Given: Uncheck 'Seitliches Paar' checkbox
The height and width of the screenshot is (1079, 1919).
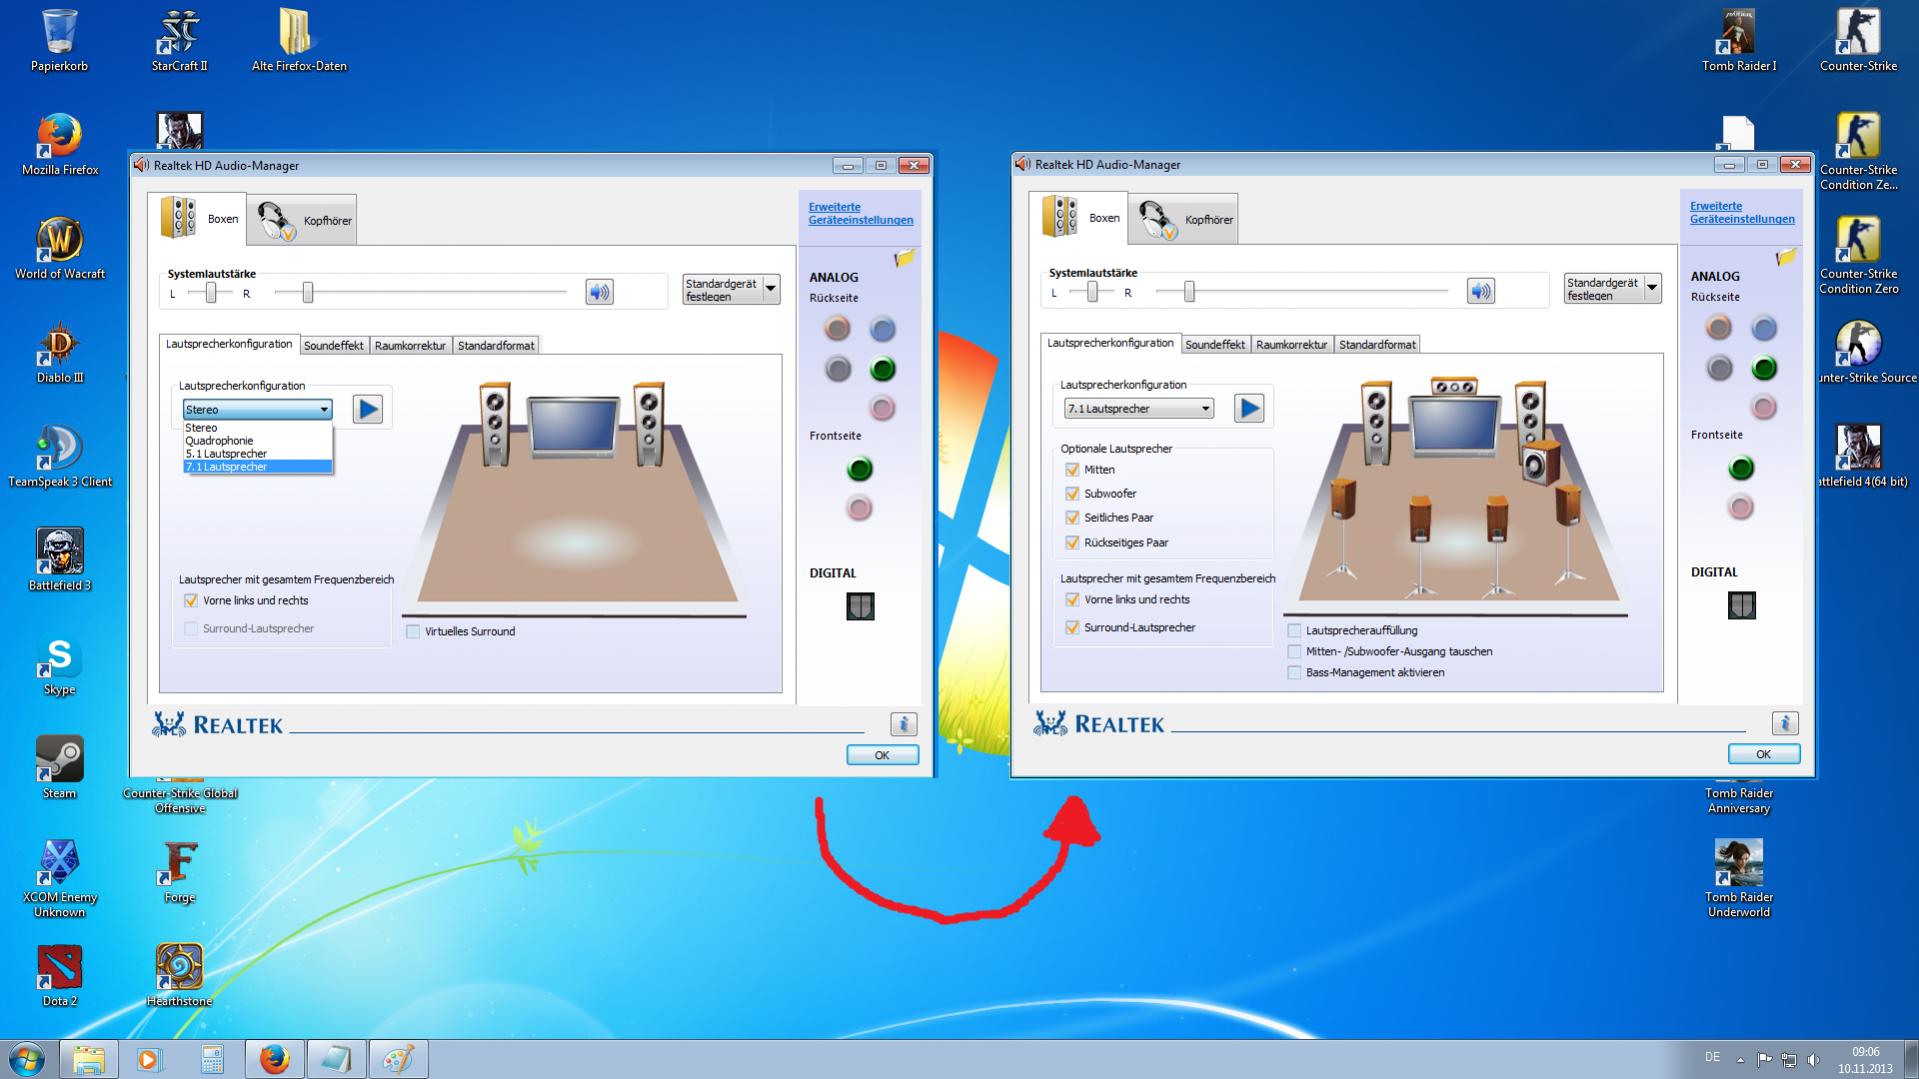Looking at the screenshot, I should click(1072, 518).
